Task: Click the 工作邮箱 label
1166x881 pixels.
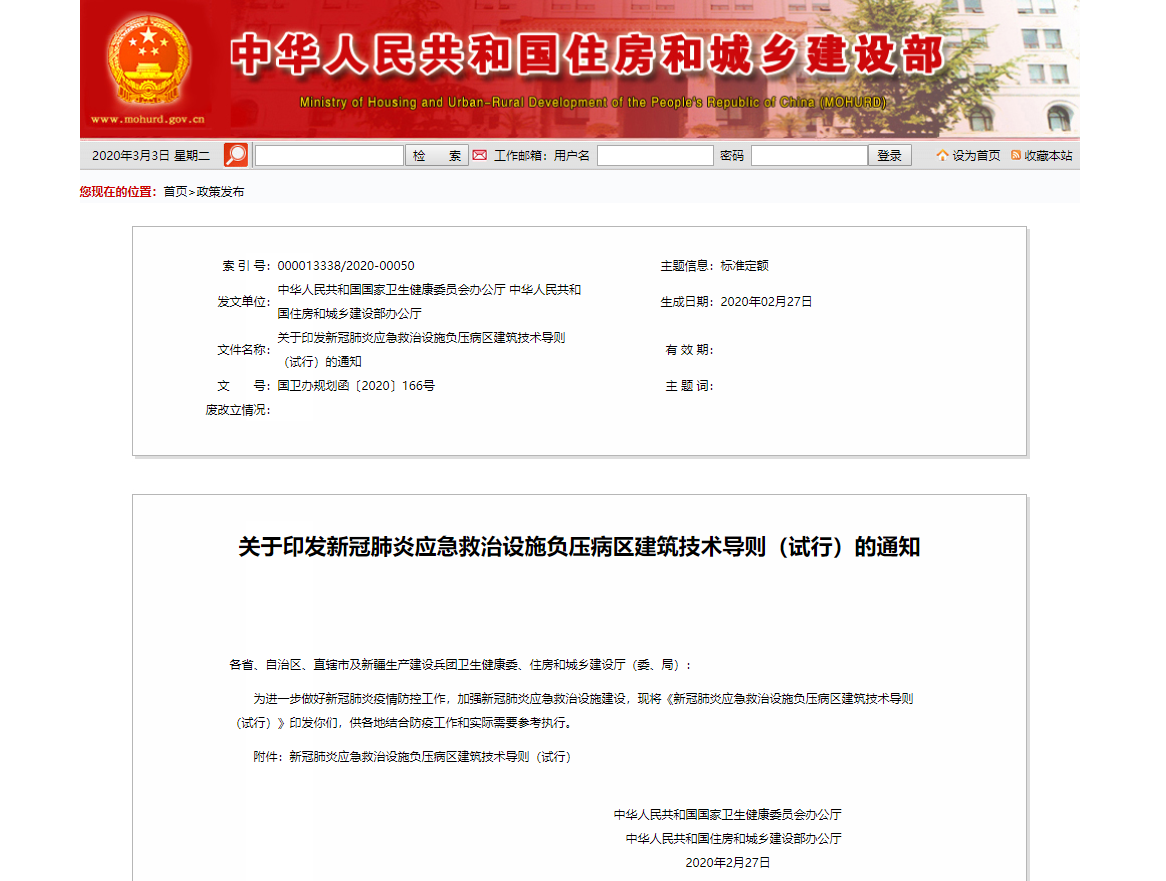Action: click(521, 155)
